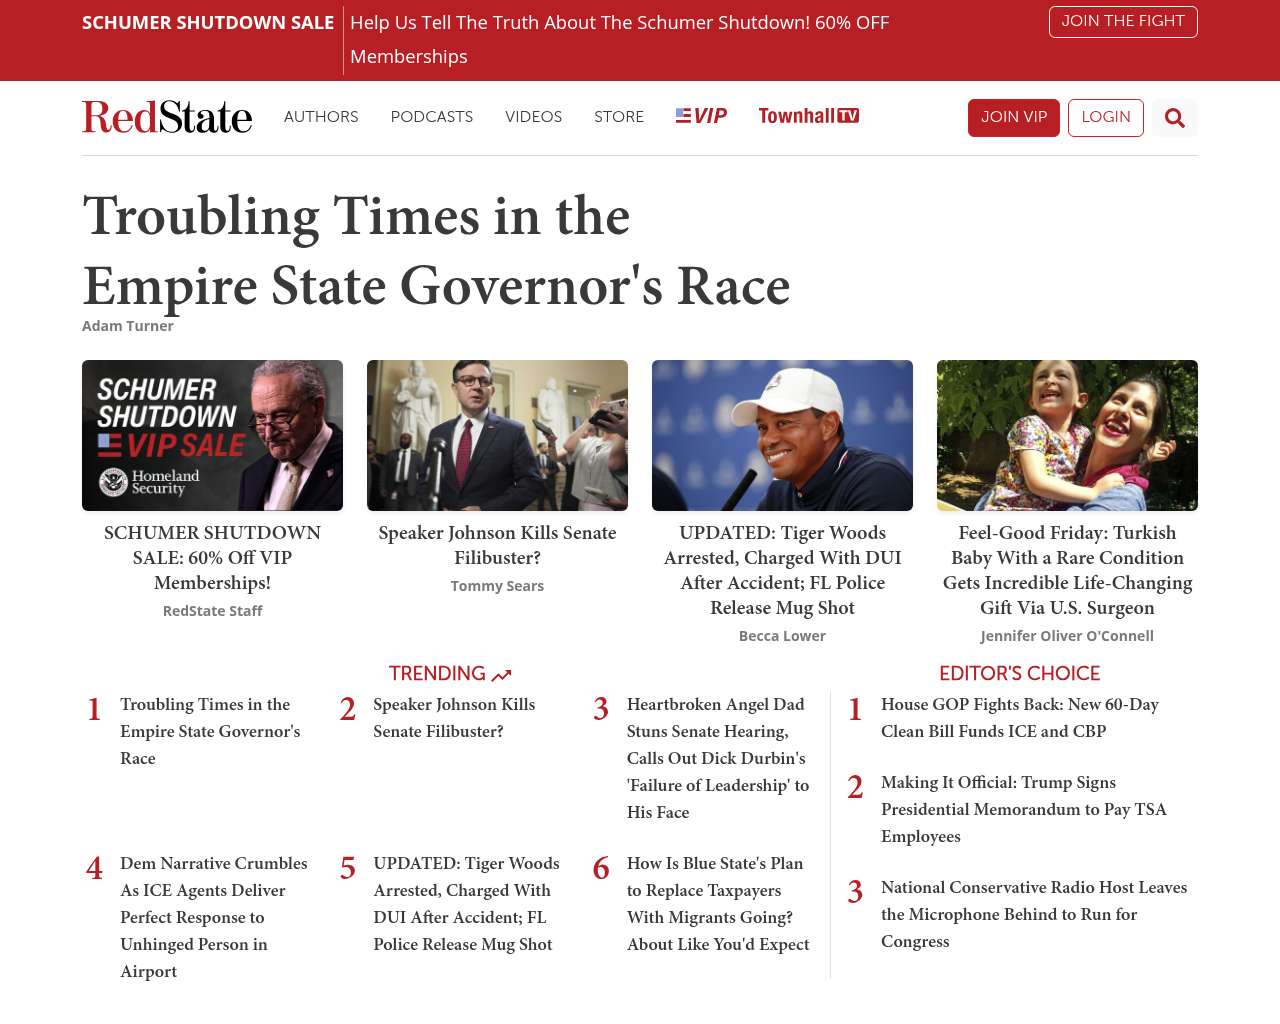
Task: Click the trending arrow icon
Action: (x=502, y=675)
